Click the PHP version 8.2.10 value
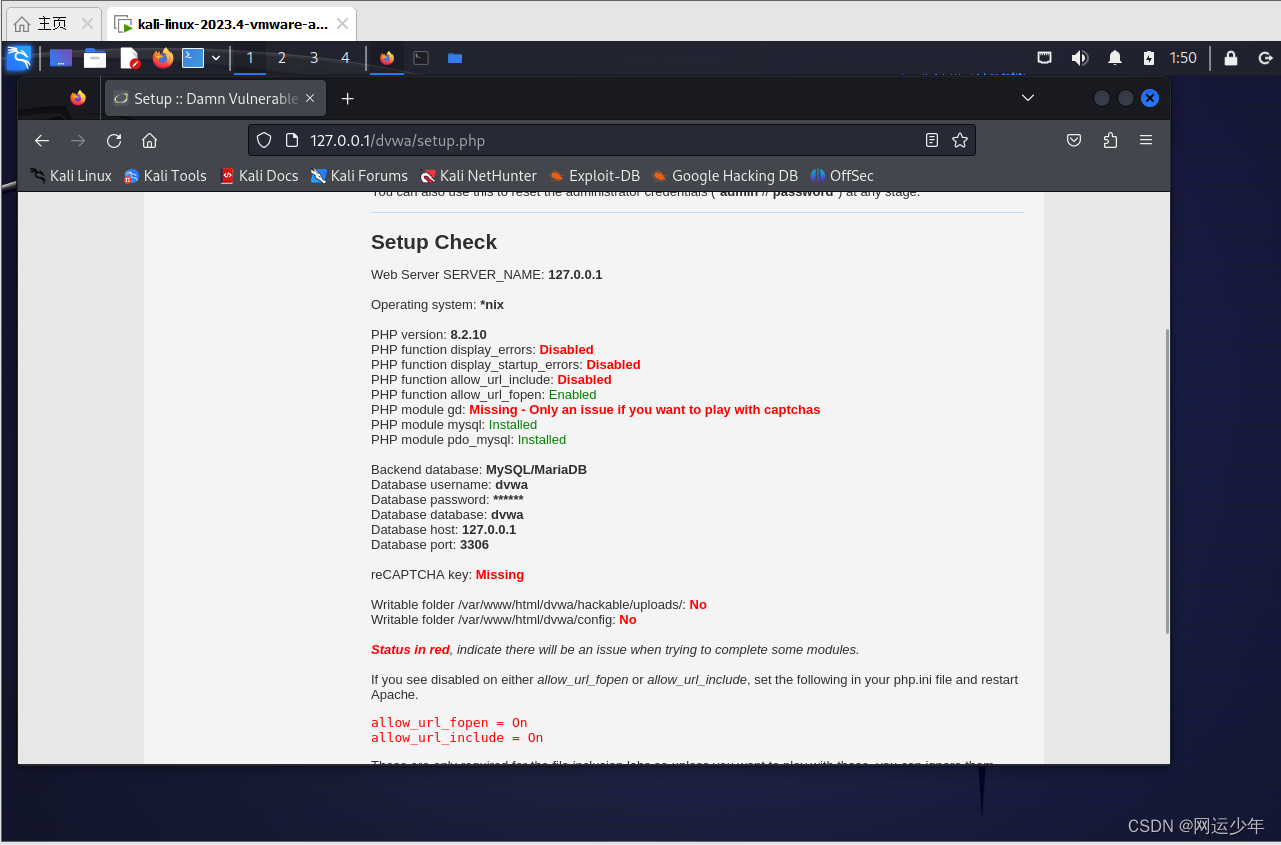 (468, 335)
